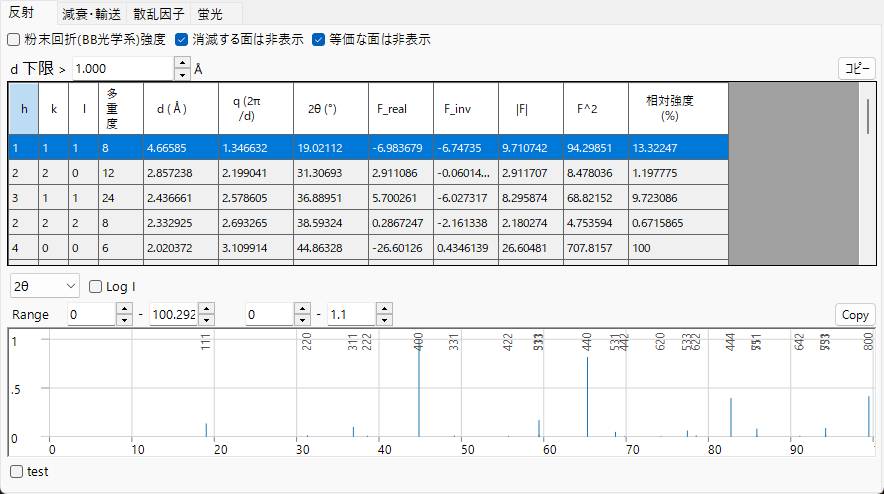Screen dimensions: 884x494
Task: Click the 26.60481 |F| cell
Action: coord(531,248)
